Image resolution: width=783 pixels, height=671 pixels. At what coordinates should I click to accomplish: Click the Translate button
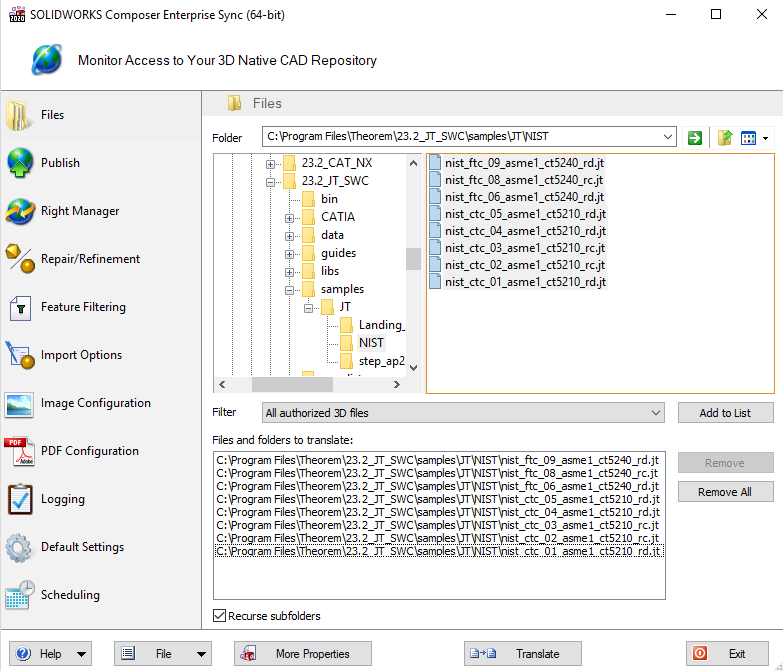[523, 654]
